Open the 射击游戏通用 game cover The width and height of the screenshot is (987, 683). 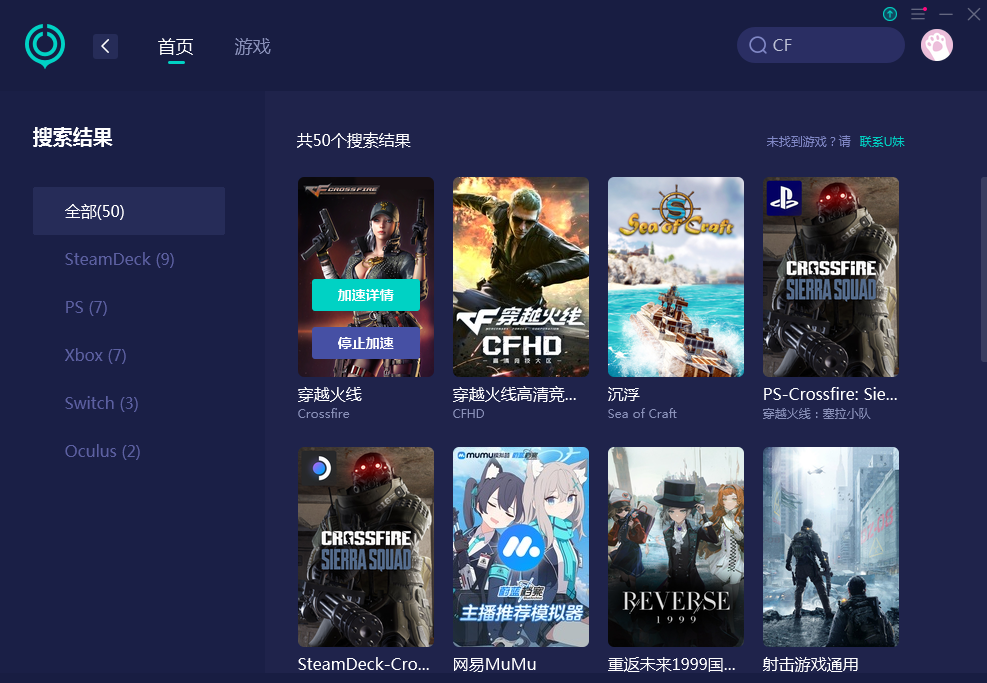click(x=831, y=547)
